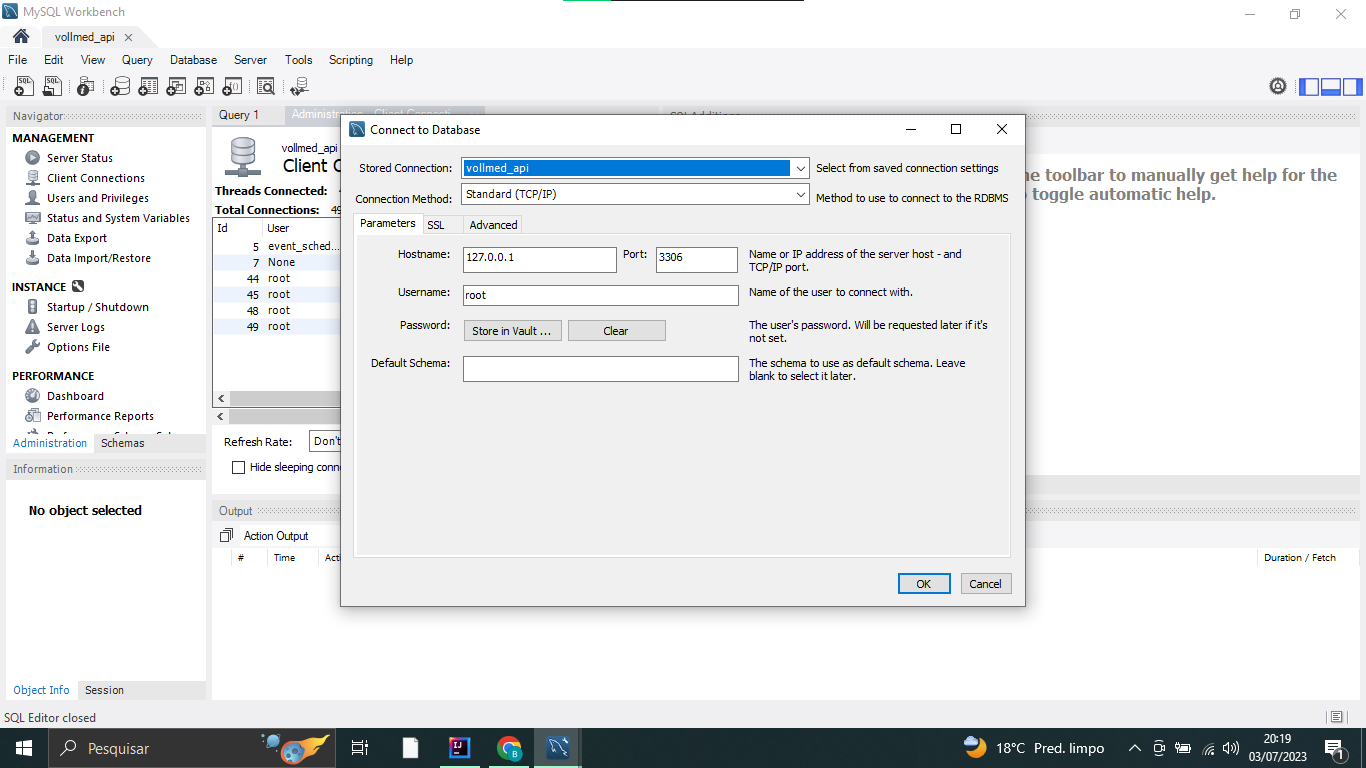The image size is (1366, 768).
Task: Open Server Status in Navigator
Action: tap(80, 158)
